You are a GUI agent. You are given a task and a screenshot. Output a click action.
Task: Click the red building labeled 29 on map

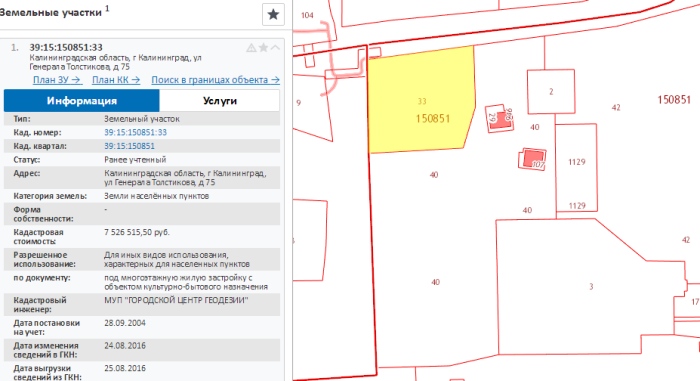point(499,118)
